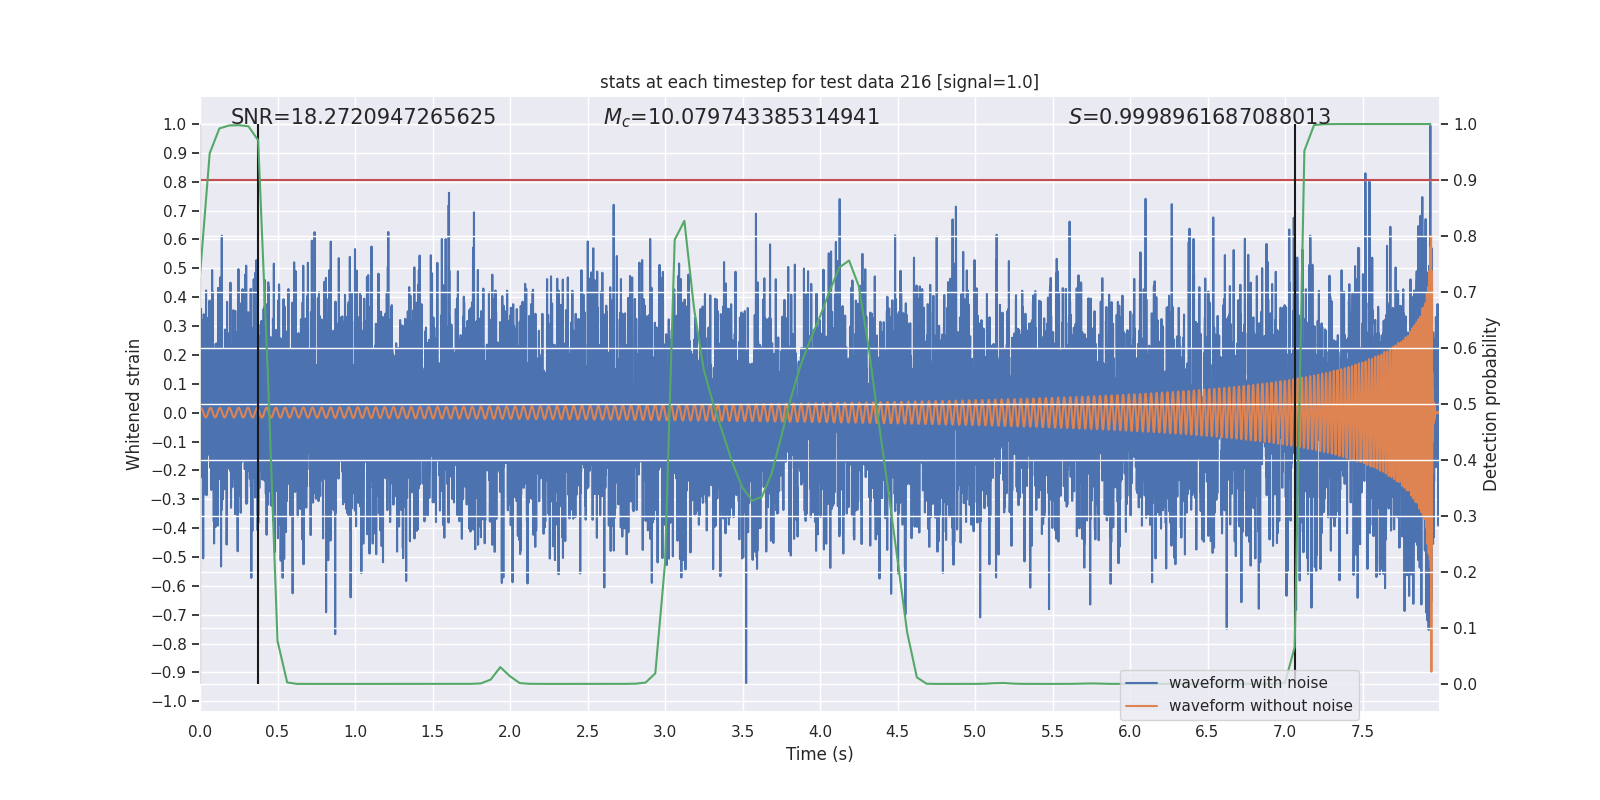Click the blue line swatch in legend
The image size is (1600, 800).
(x=1142, y=683)
